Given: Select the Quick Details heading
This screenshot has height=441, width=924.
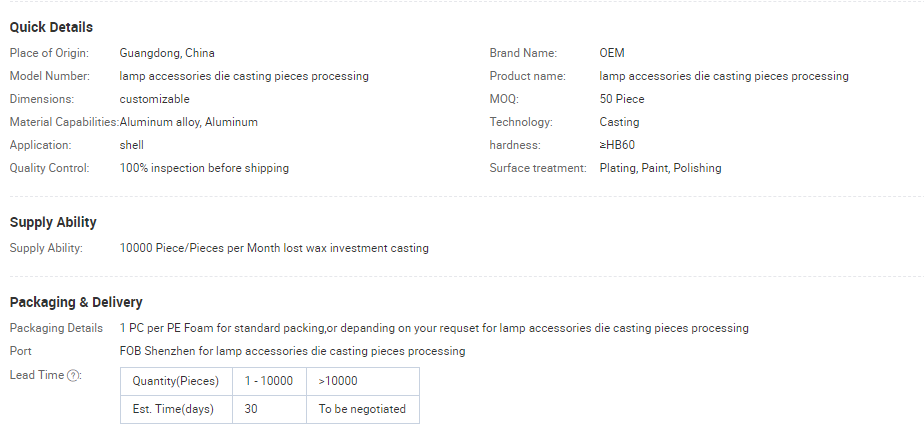Looking at the screenshot, I should pos(51,28).
